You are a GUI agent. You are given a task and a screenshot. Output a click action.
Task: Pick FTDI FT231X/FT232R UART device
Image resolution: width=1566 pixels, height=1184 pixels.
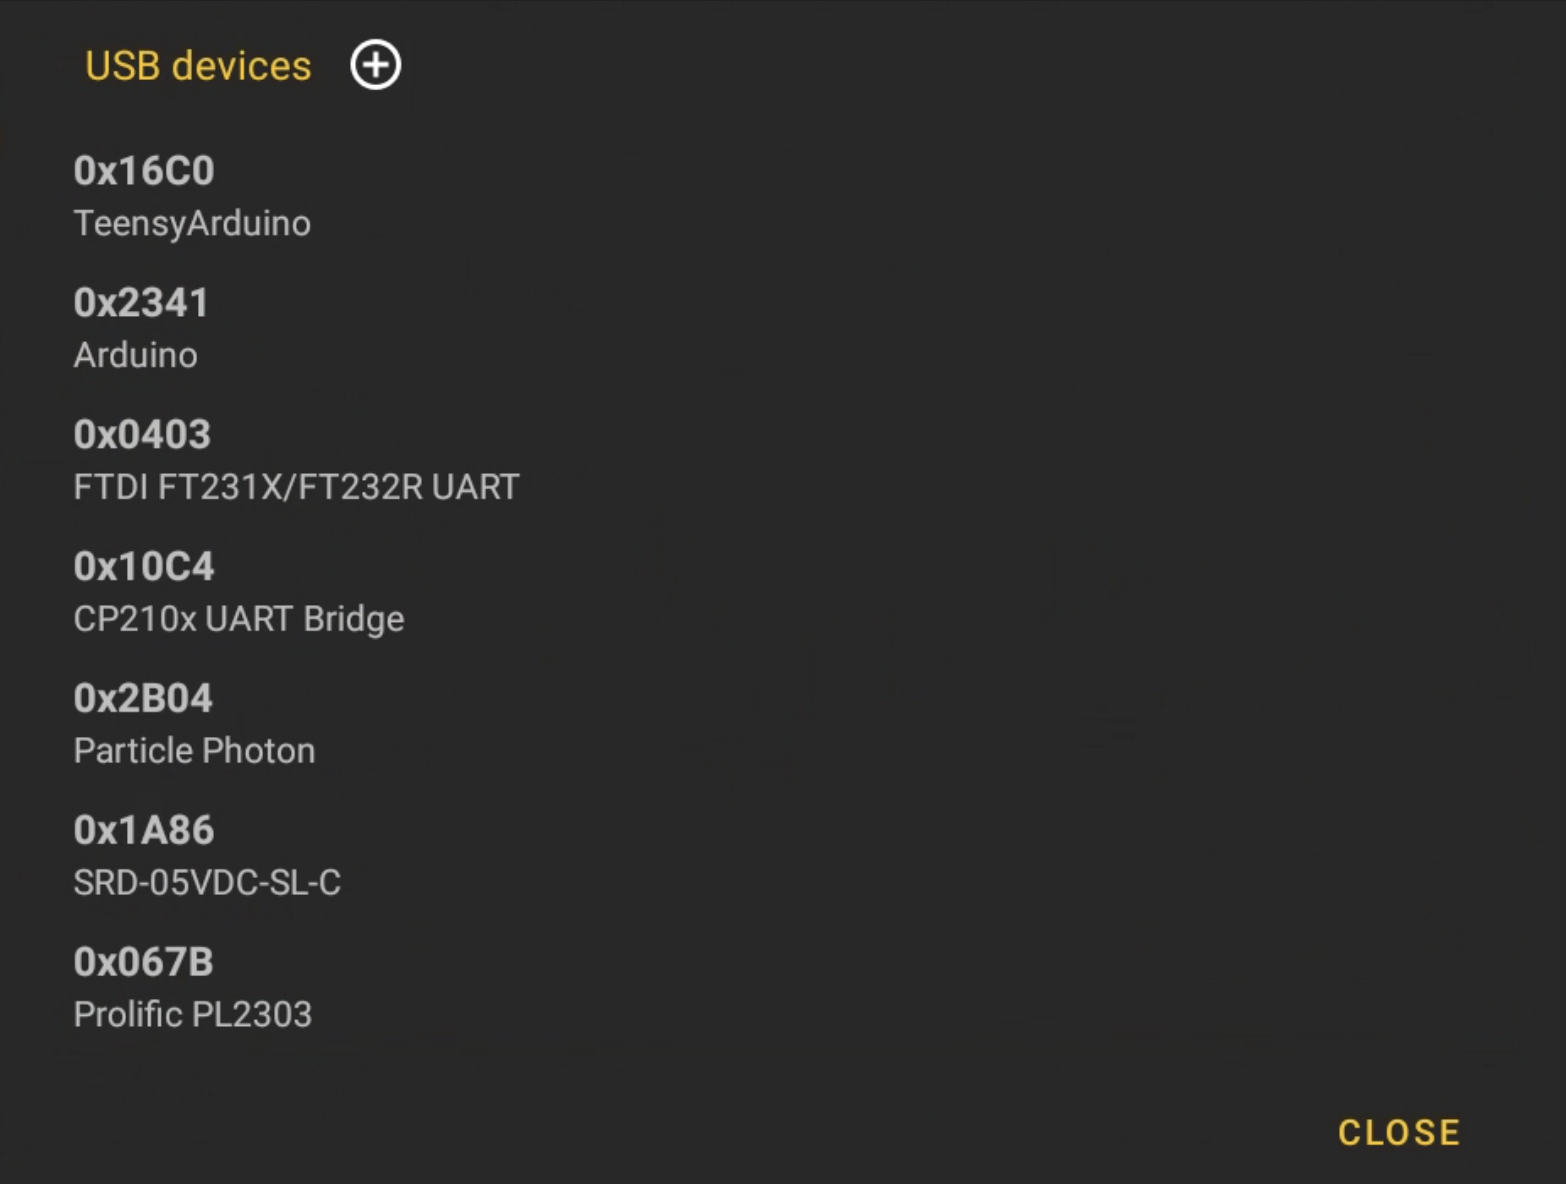296,487
